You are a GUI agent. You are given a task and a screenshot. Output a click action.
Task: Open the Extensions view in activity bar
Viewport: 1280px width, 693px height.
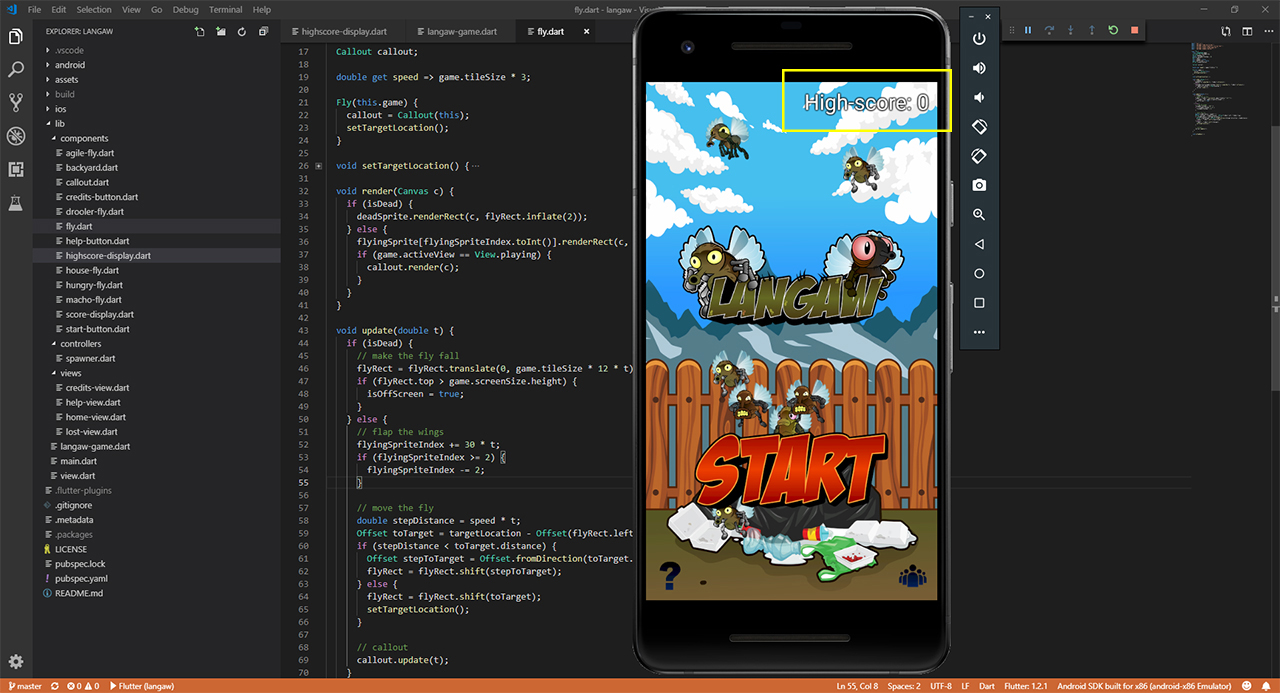point(16,169)
